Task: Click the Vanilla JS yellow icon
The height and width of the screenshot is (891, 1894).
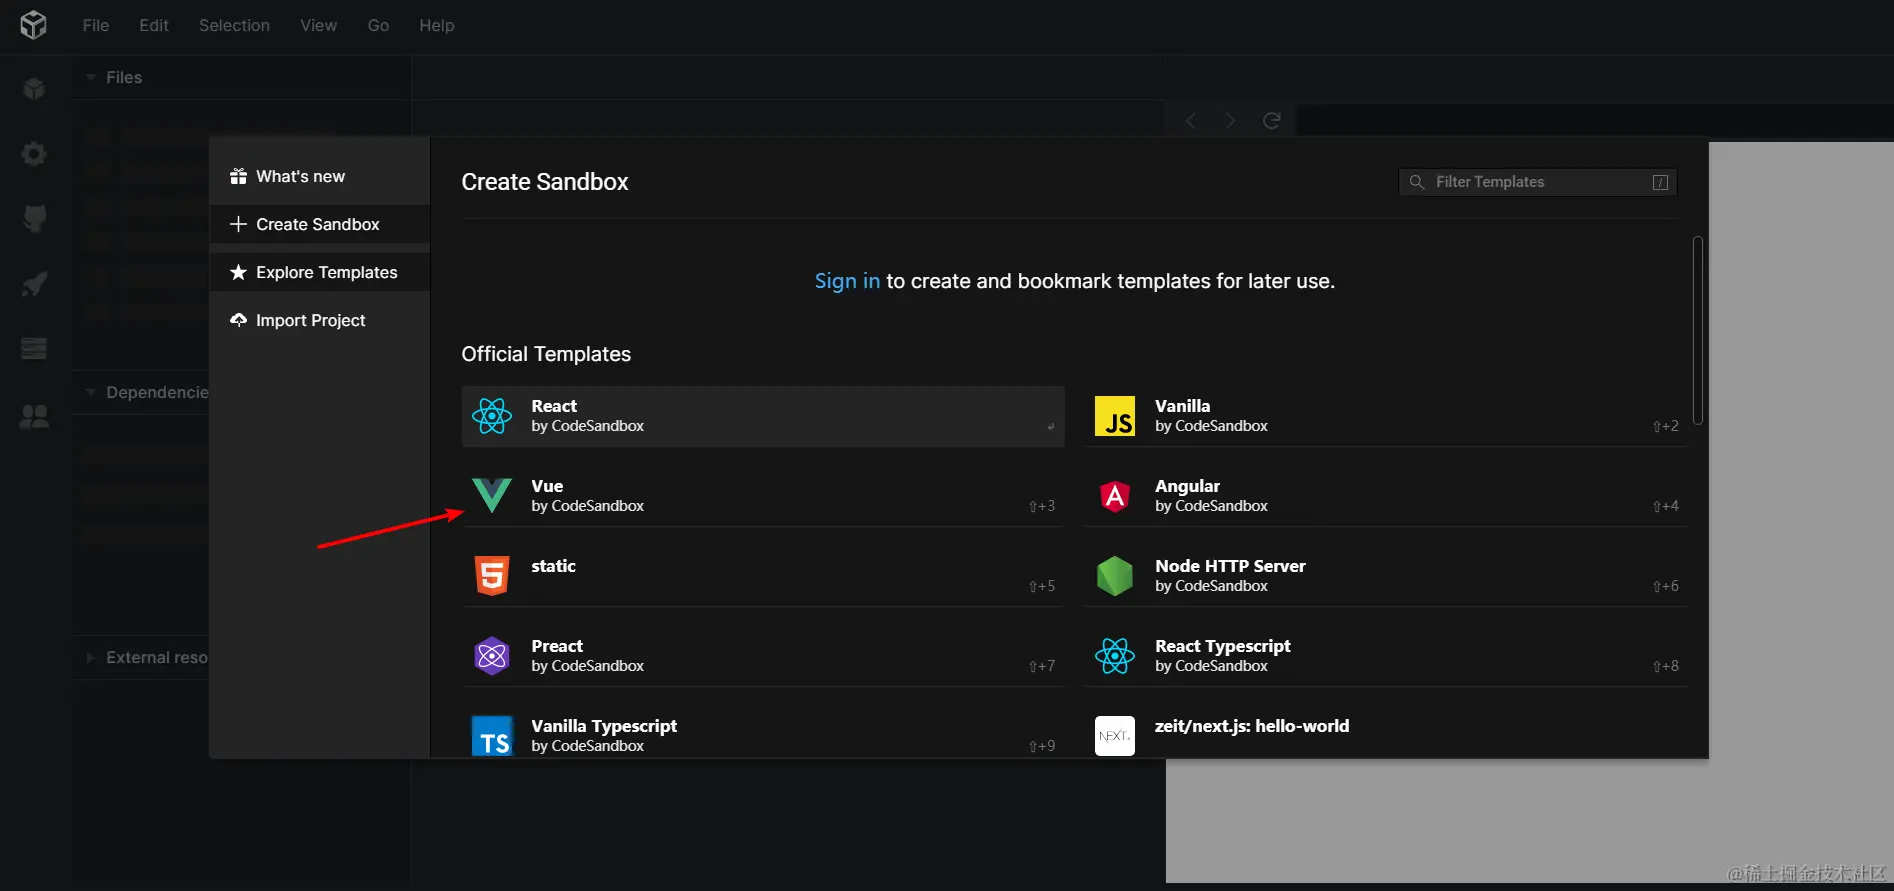Action: click(x=1115, y=416)
